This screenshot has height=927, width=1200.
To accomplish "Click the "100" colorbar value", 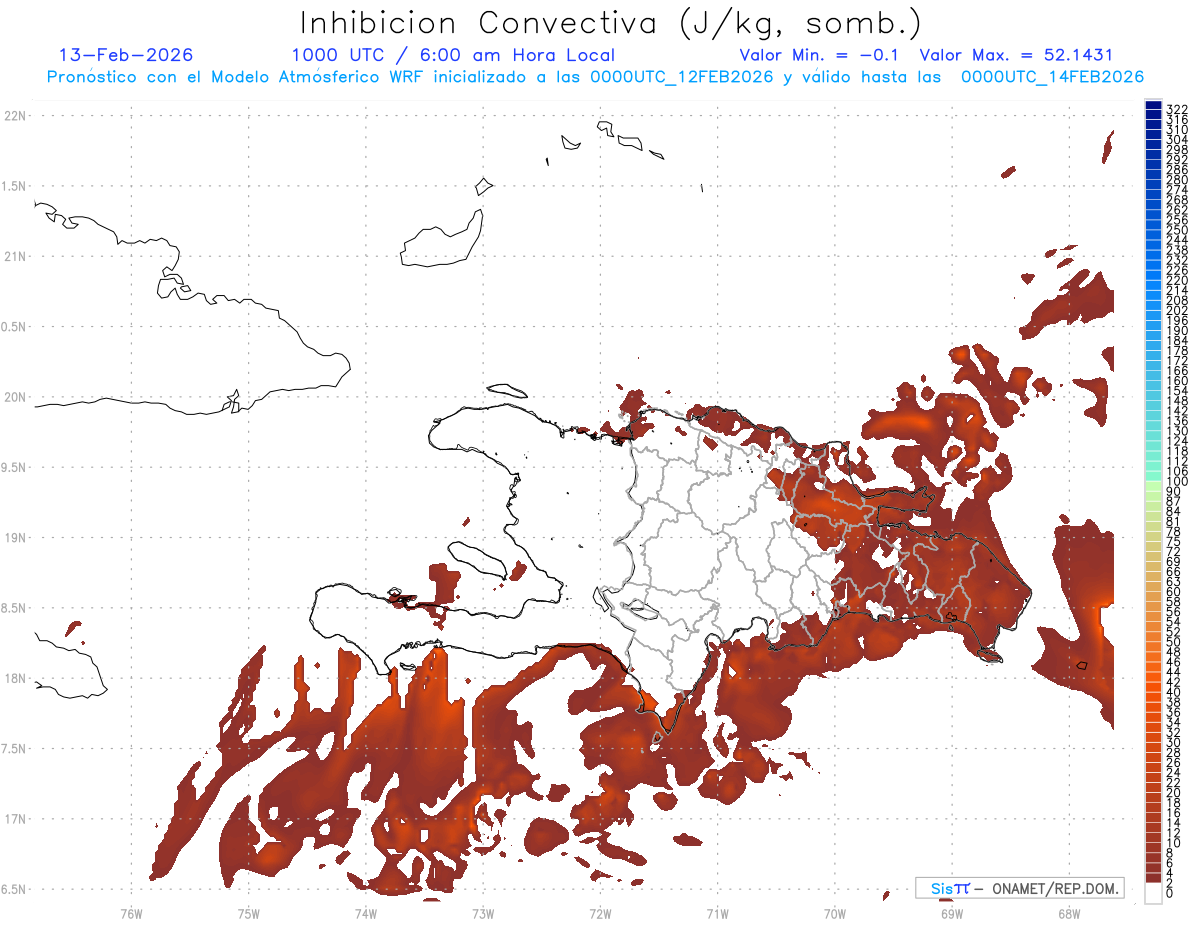I will tap(1176, 483).
